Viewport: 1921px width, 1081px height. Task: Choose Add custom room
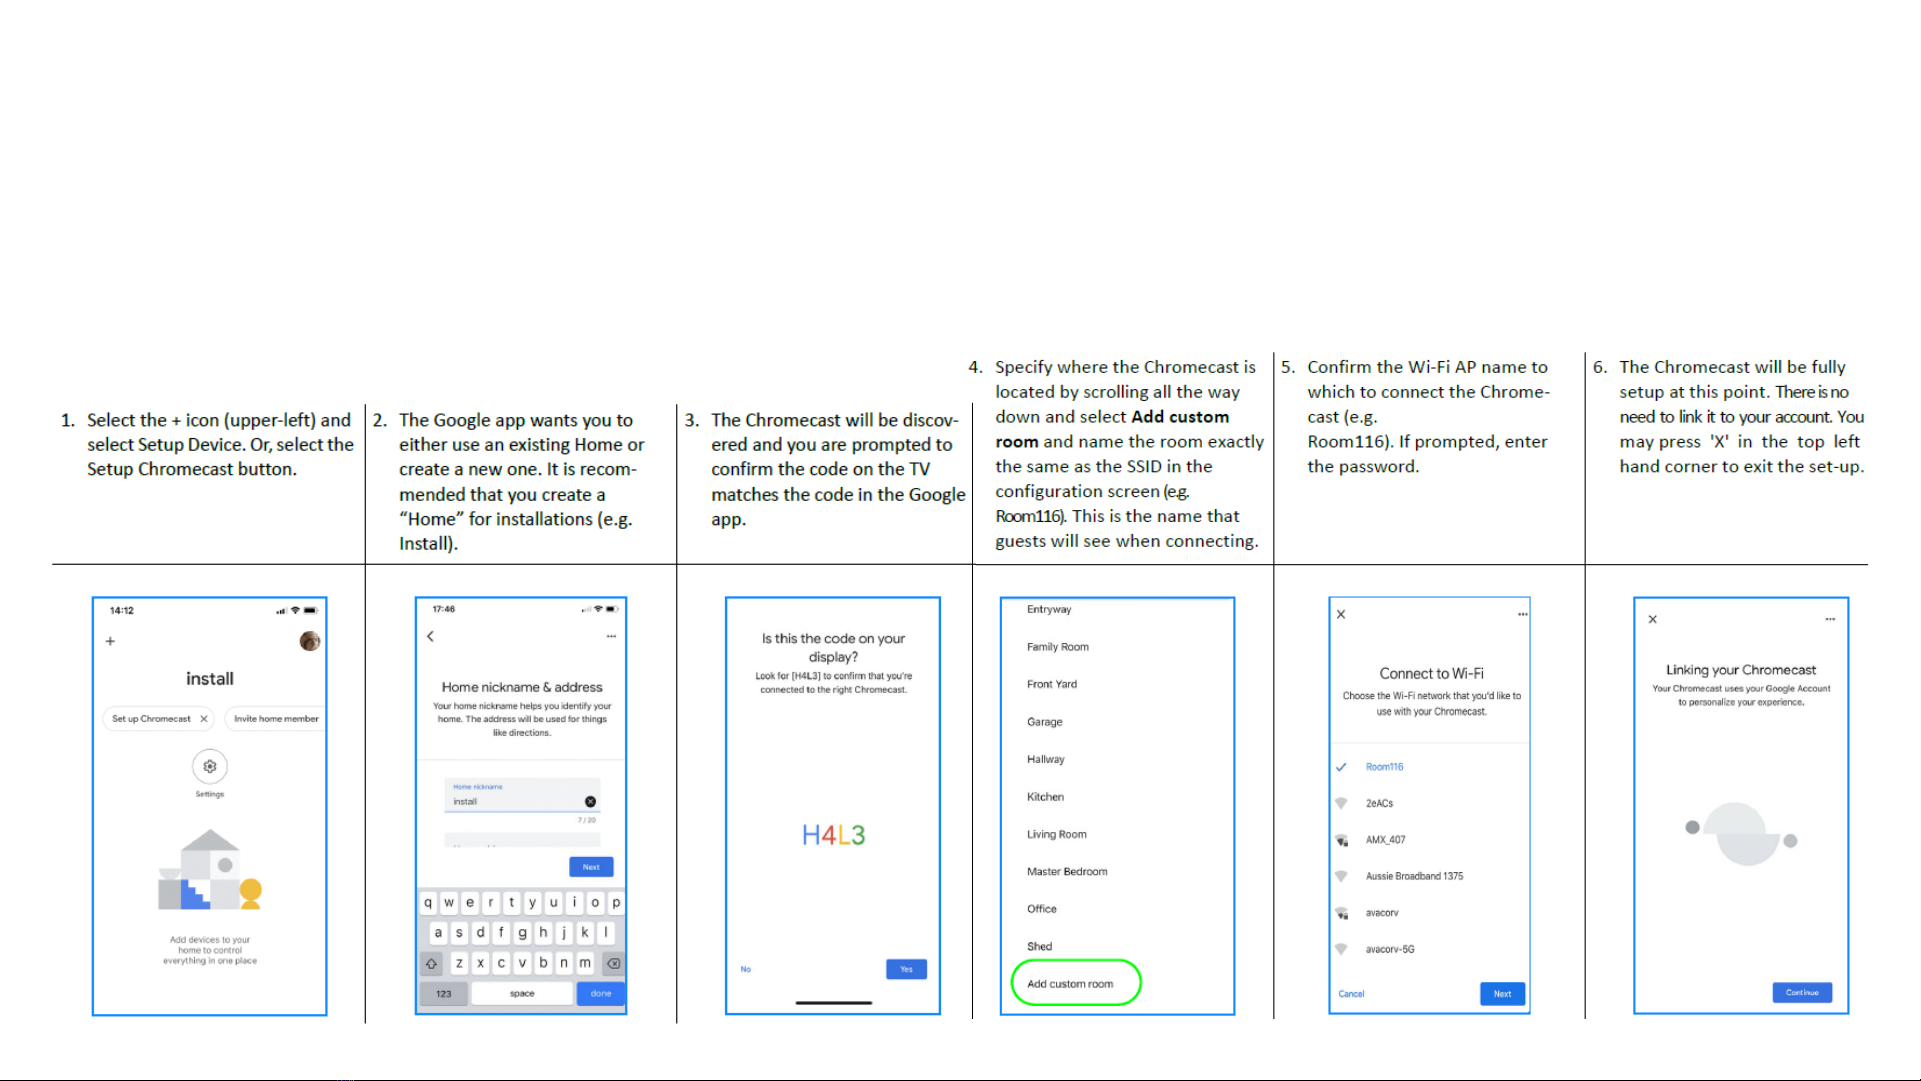tap(1076, 983)
